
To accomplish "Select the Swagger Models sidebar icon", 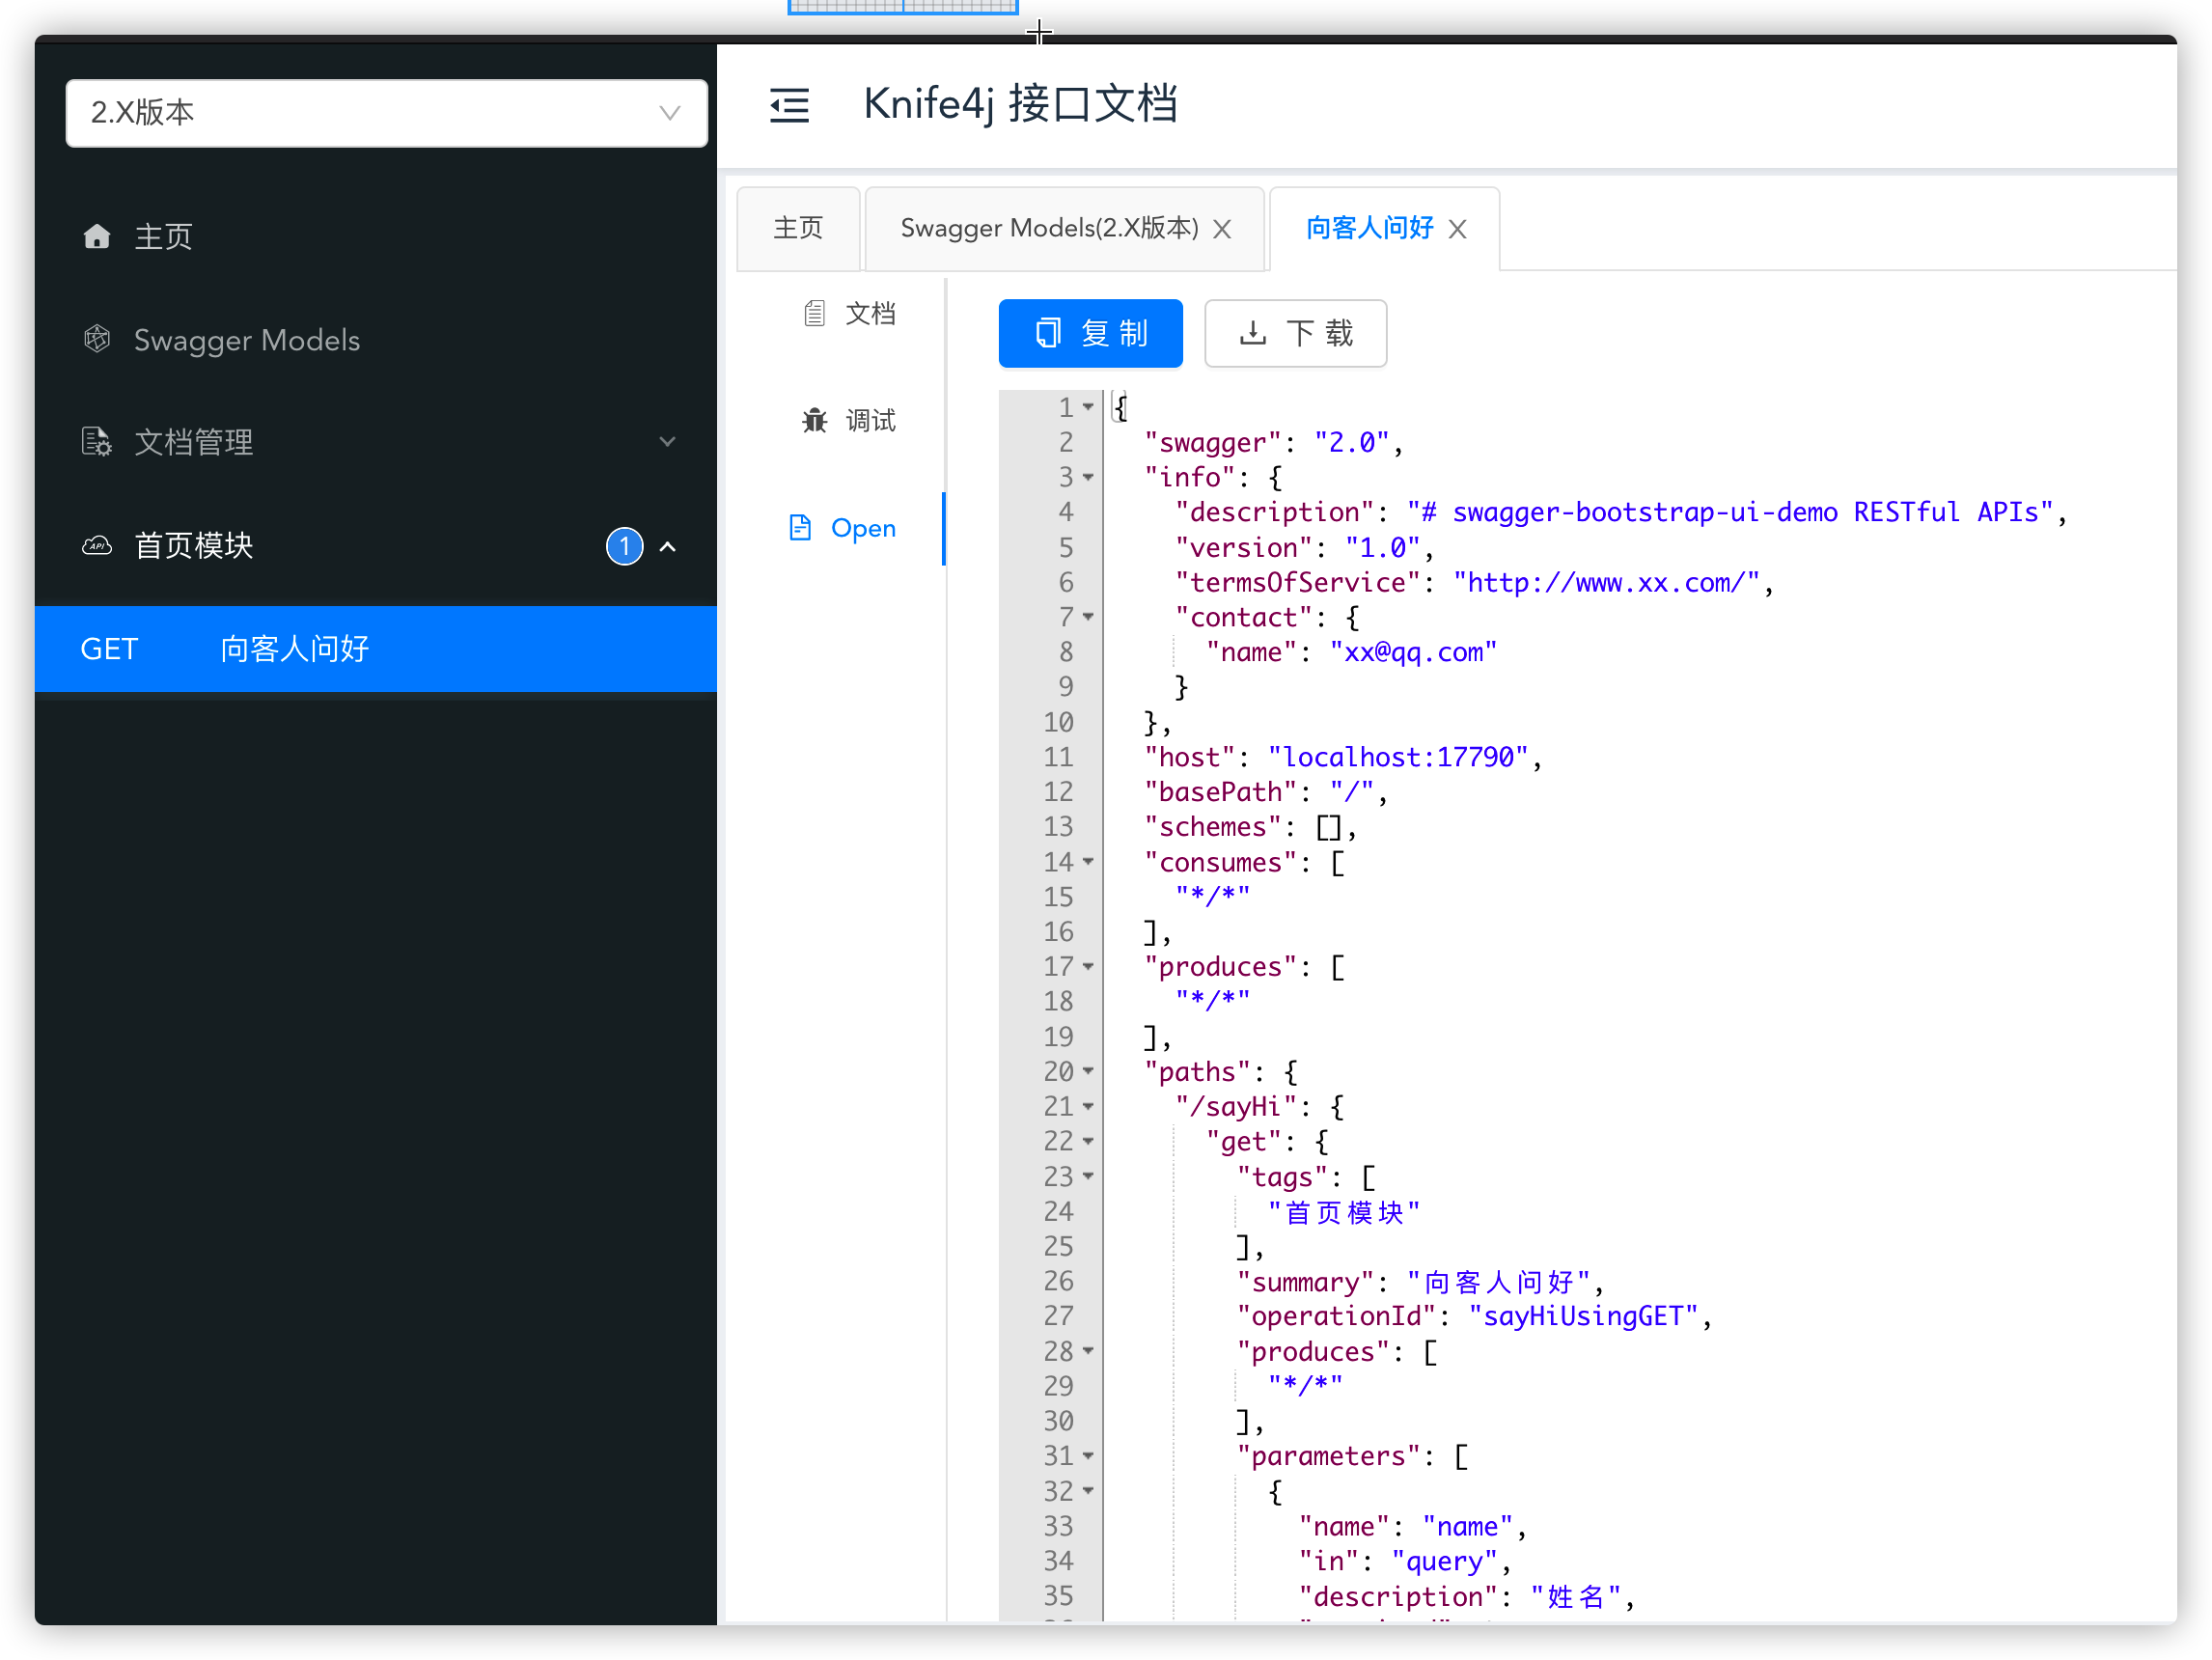I will point(97,339).
